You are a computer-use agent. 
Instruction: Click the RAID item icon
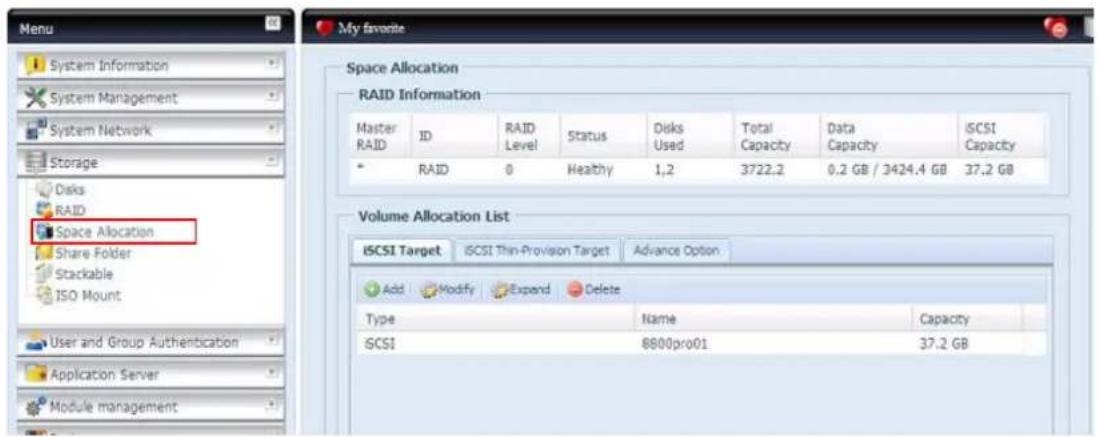(x=43, y=210)
